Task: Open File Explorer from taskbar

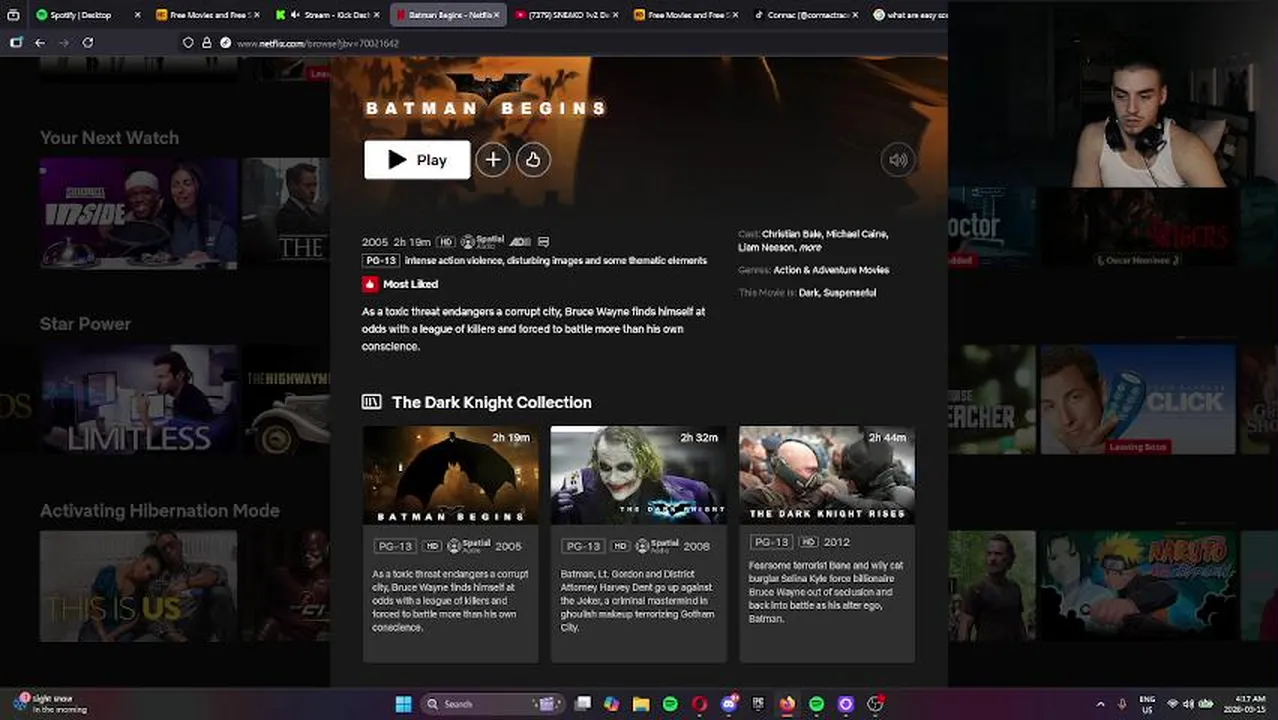Action: (x=641, y=704)
